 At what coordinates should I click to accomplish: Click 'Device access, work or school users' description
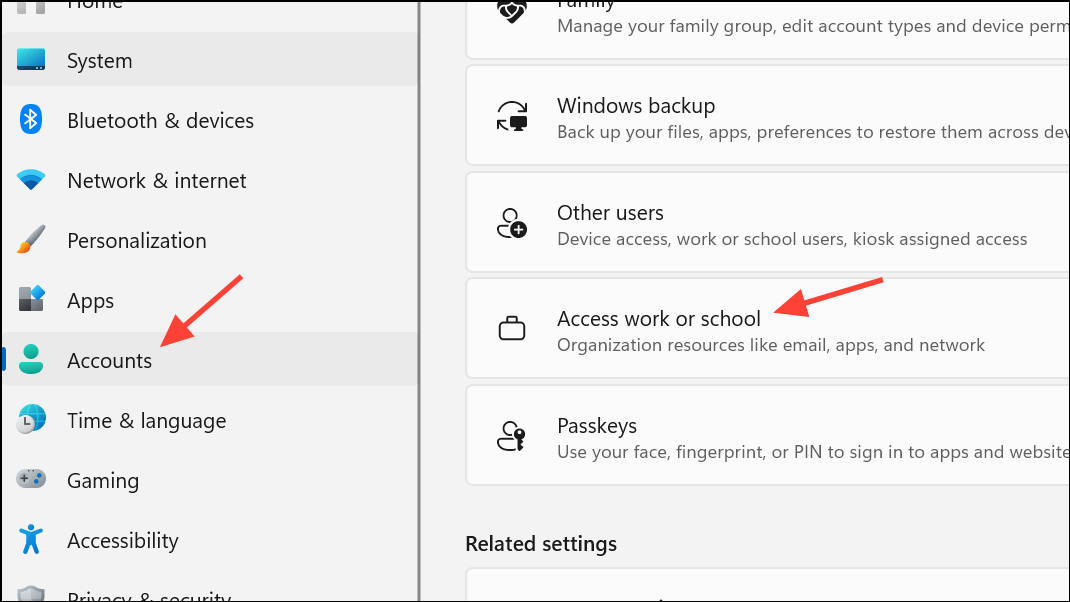(x=792, y=239)
